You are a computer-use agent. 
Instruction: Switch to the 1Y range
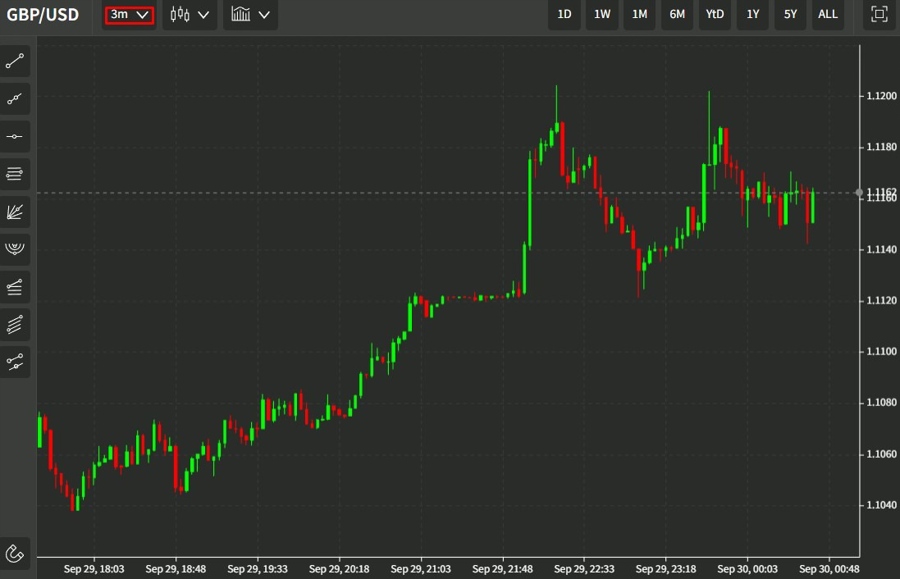click(x=752, y=14)
